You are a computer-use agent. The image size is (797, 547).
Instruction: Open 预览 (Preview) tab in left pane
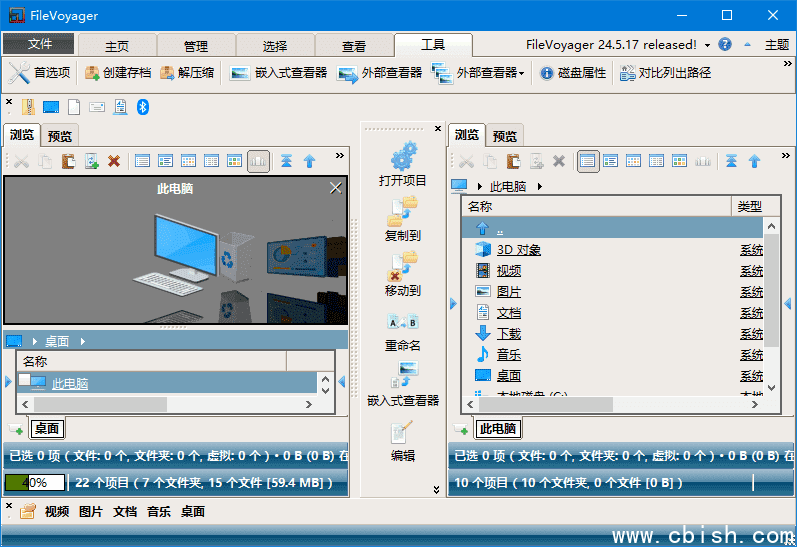tap(59, 136)
